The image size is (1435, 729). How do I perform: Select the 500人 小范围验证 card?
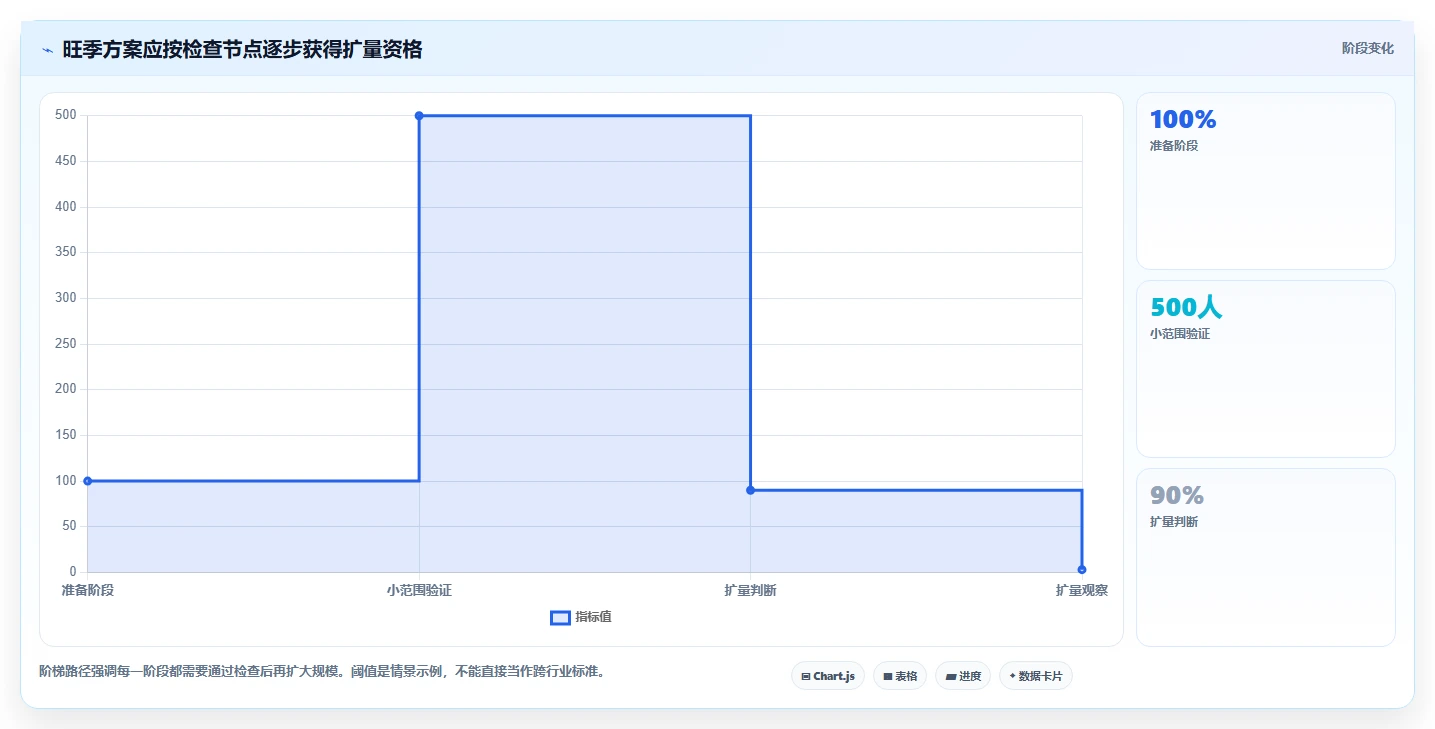(1265, 369)
